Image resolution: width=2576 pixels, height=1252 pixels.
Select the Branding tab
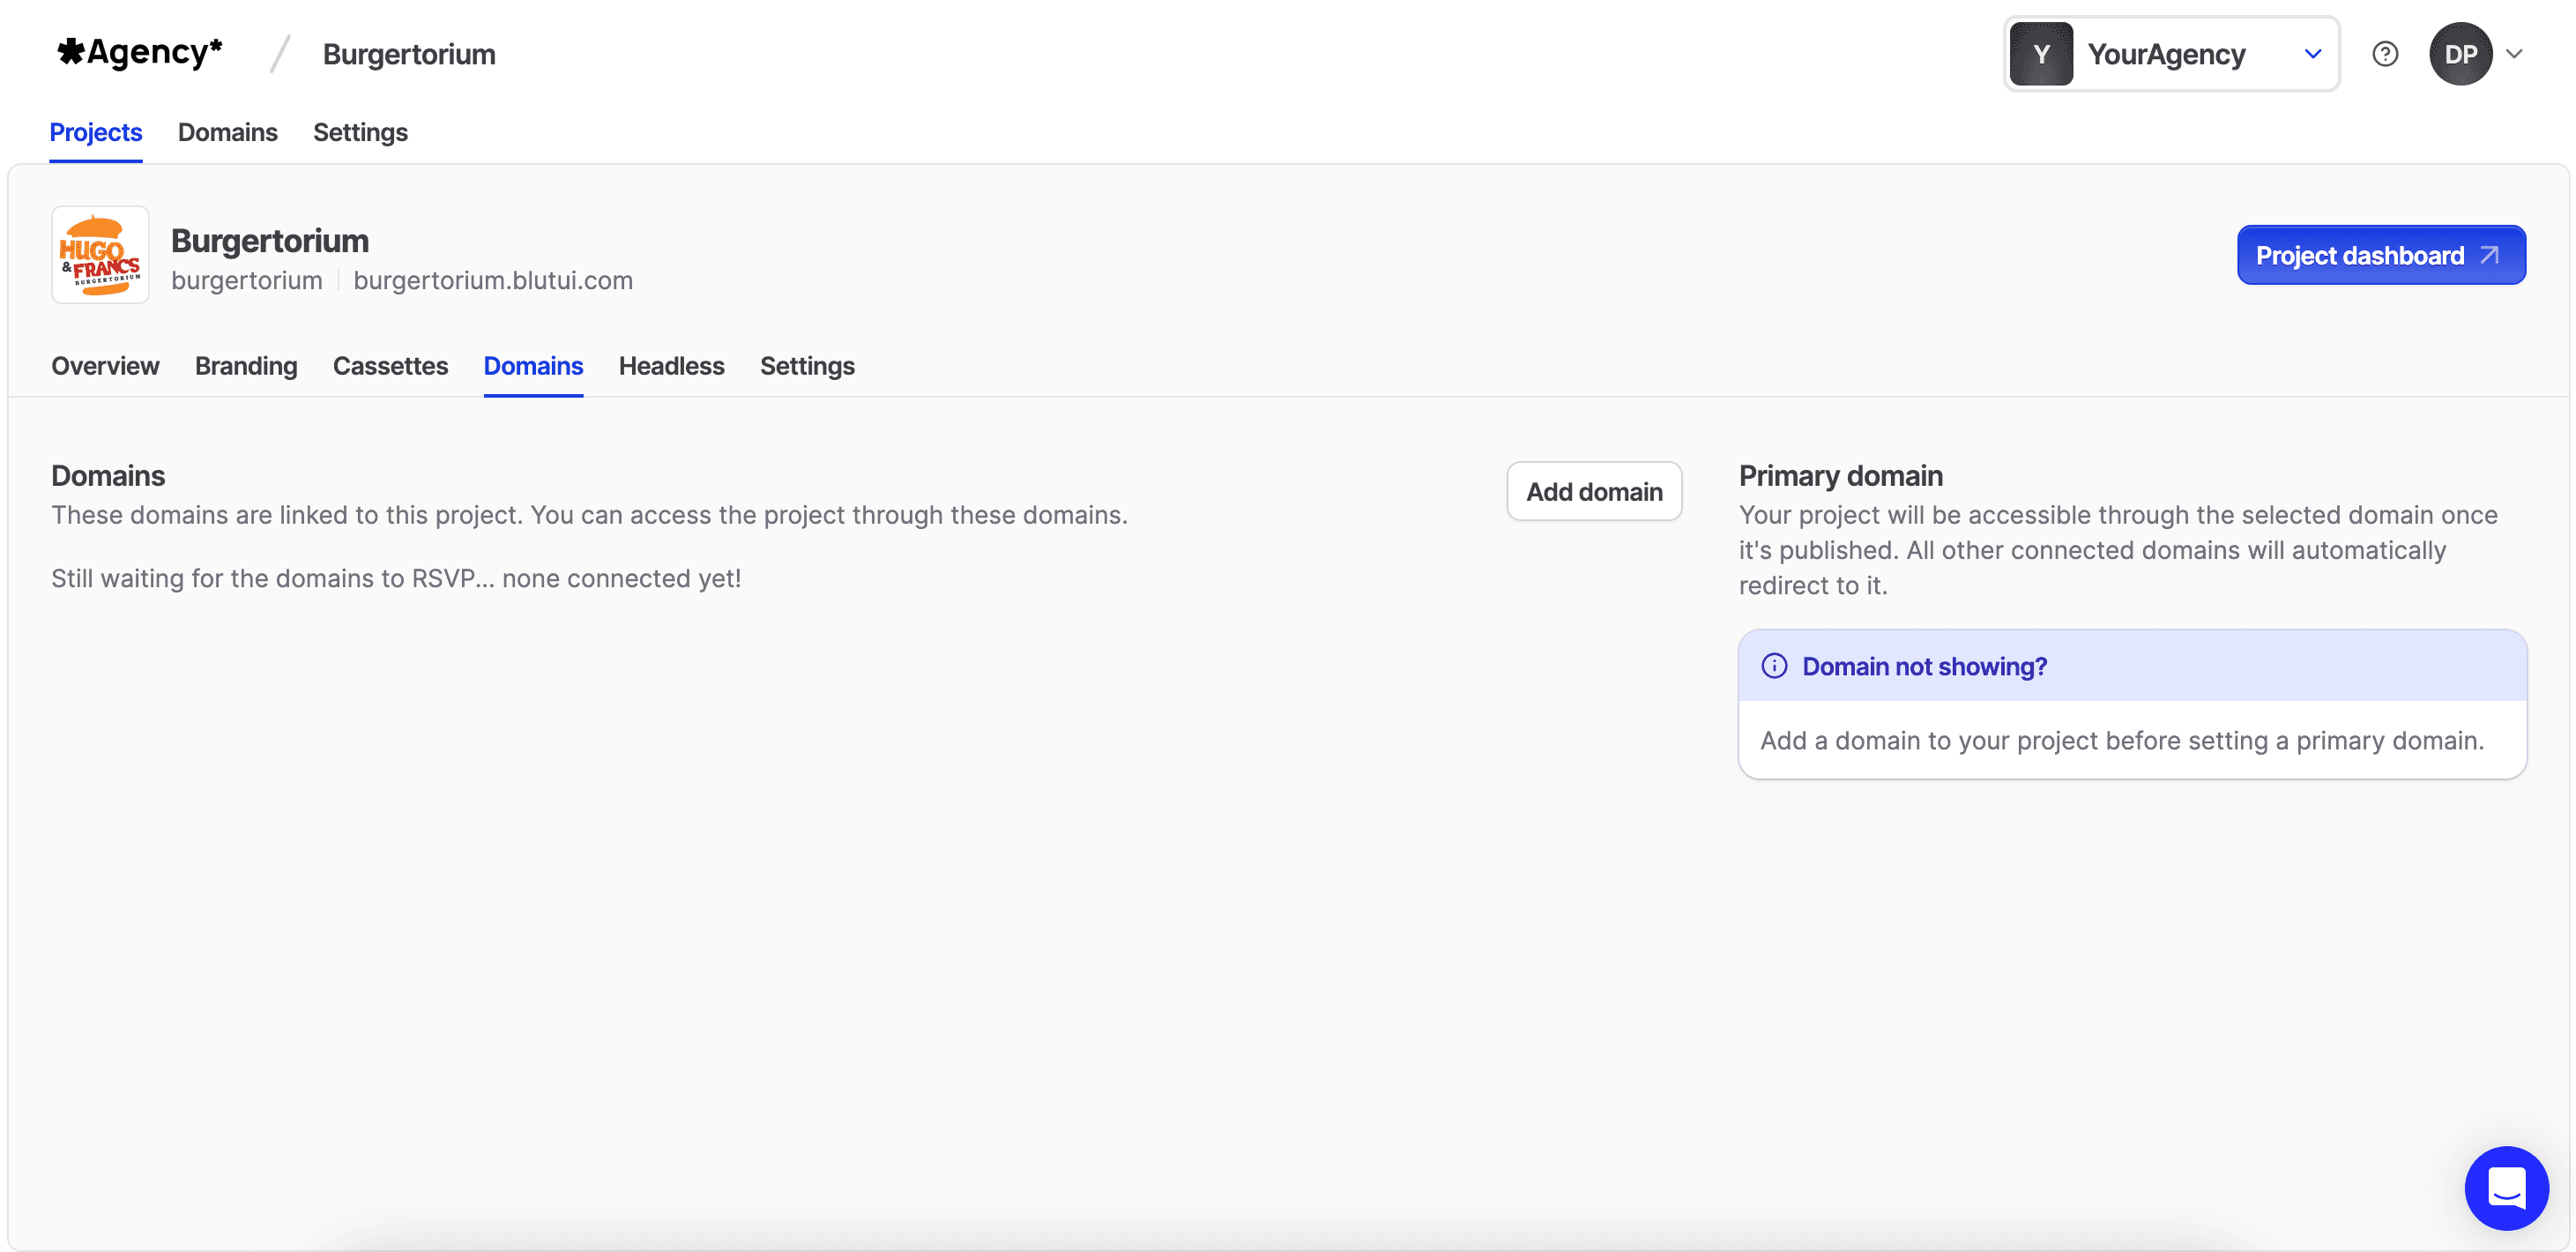(x=245, y=366)
